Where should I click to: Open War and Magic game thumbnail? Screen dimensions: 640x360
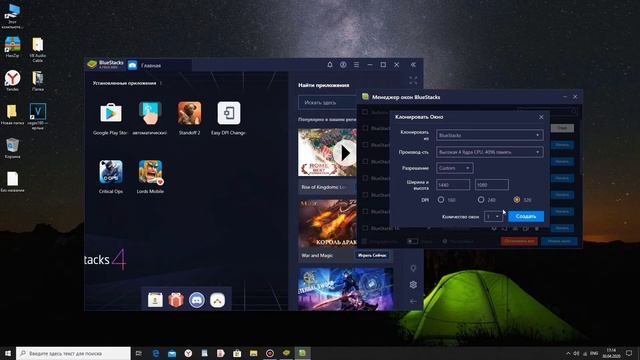click(x=327, y=223)
